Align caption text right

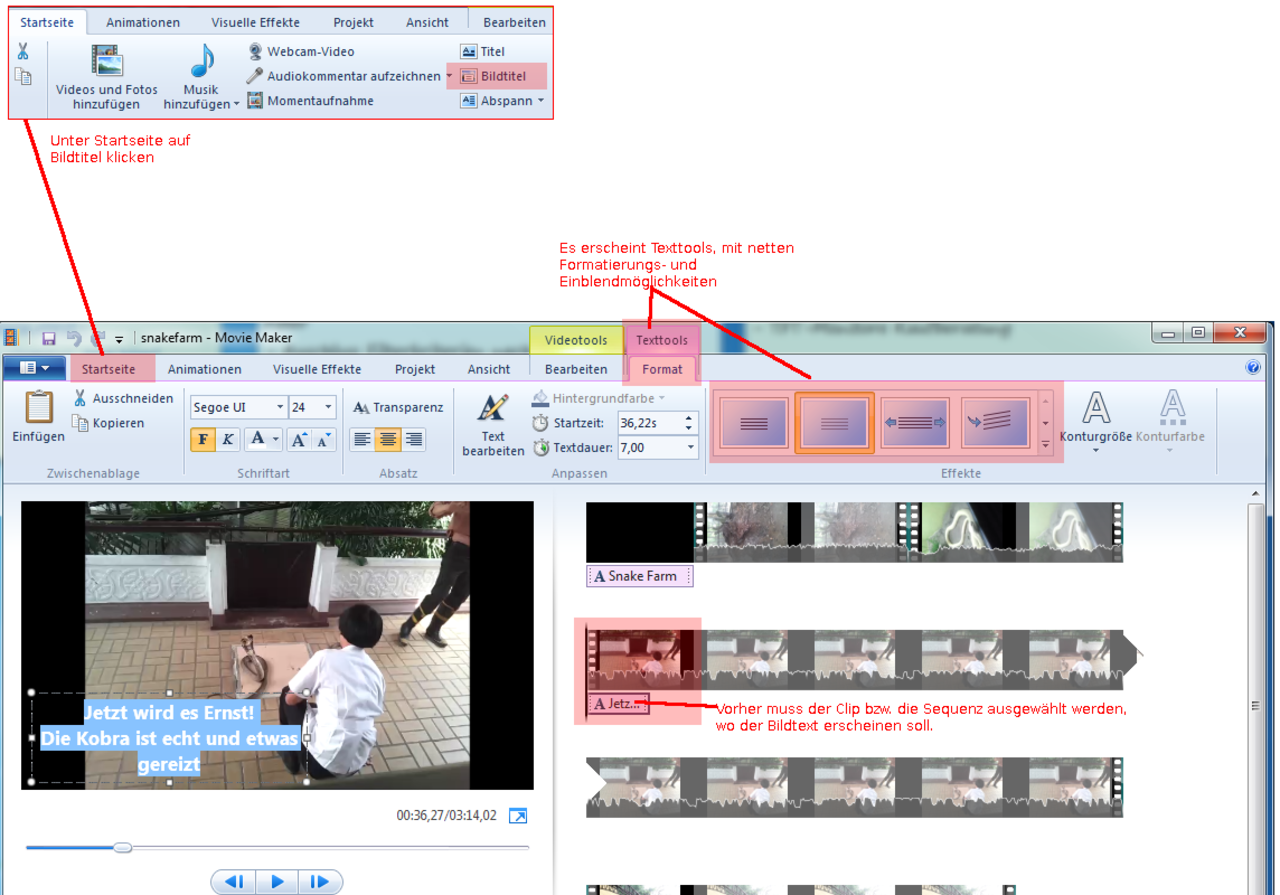pos(413,439)
